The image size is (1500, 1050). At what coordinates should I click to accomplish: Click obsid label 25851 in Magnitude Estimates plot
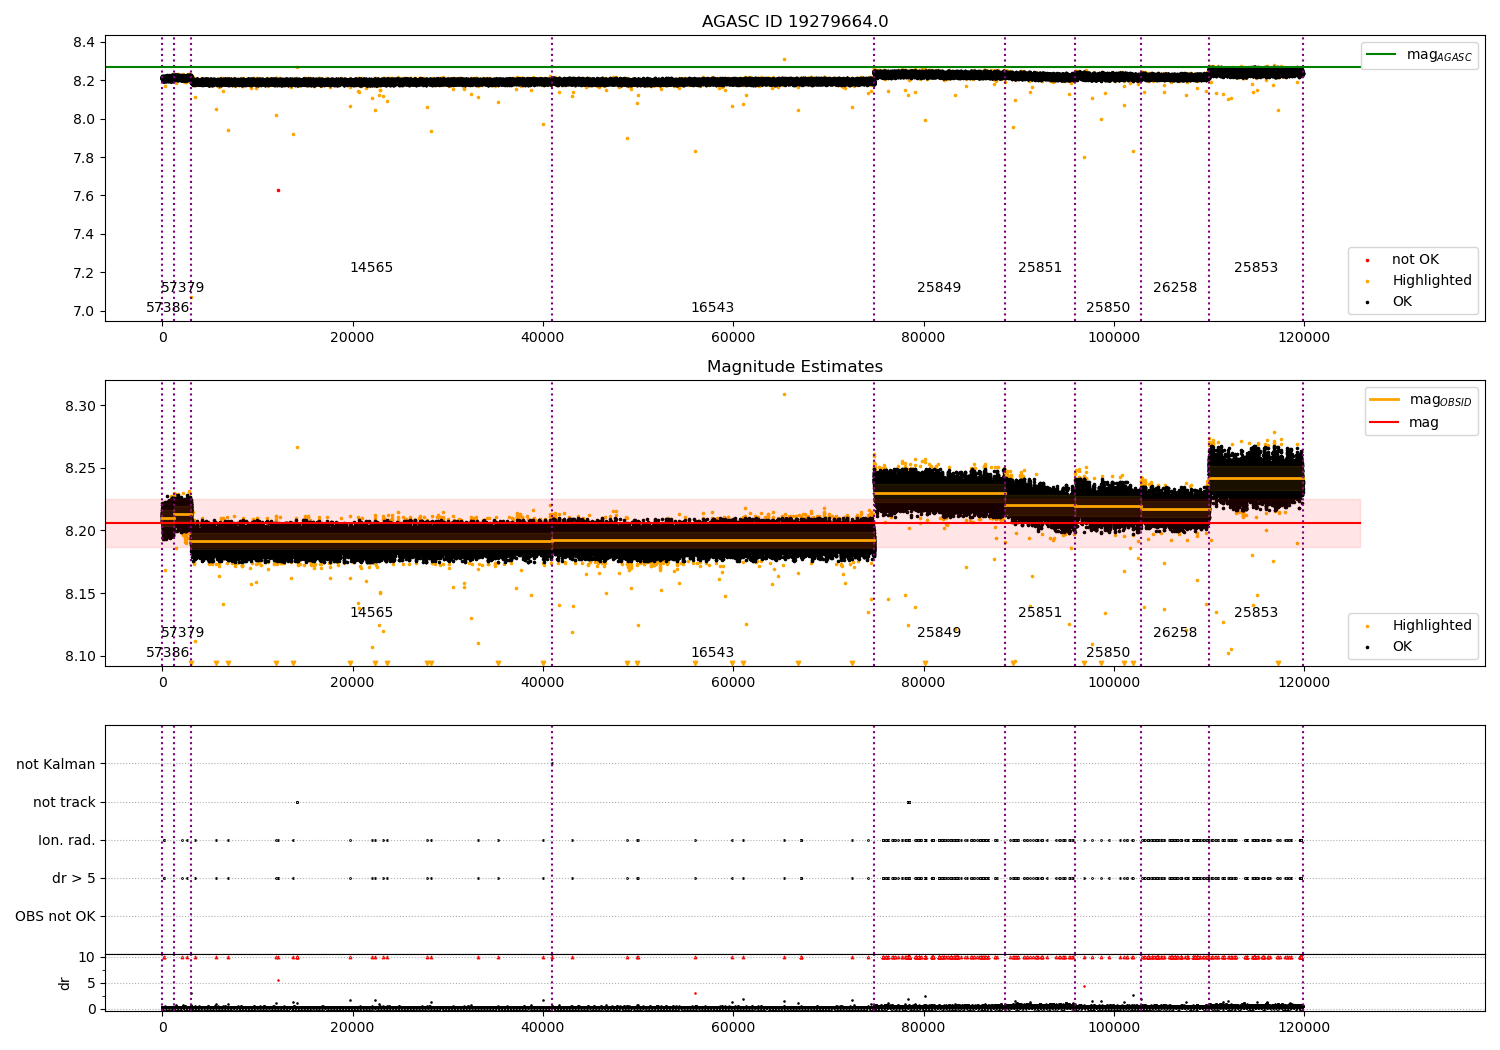pos(1040,613)
